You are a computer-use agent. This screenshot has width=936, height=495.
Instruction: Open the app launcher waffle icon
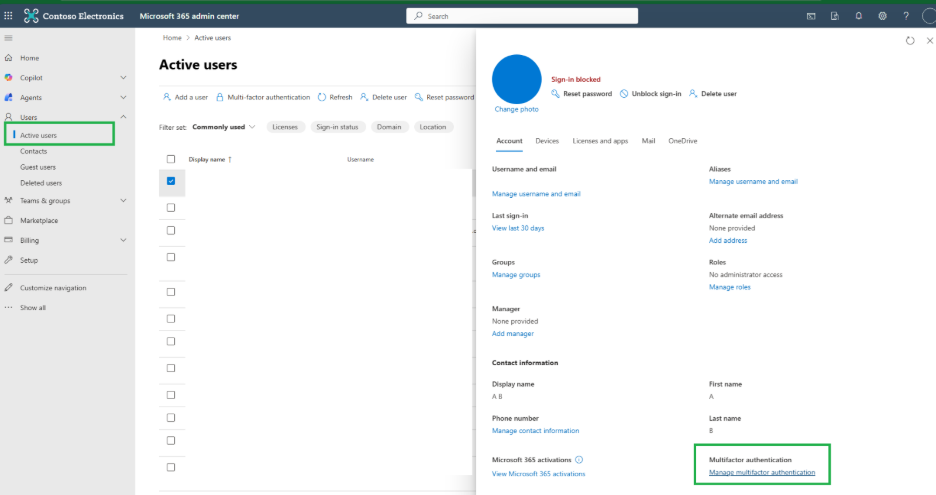pos(8,16)
